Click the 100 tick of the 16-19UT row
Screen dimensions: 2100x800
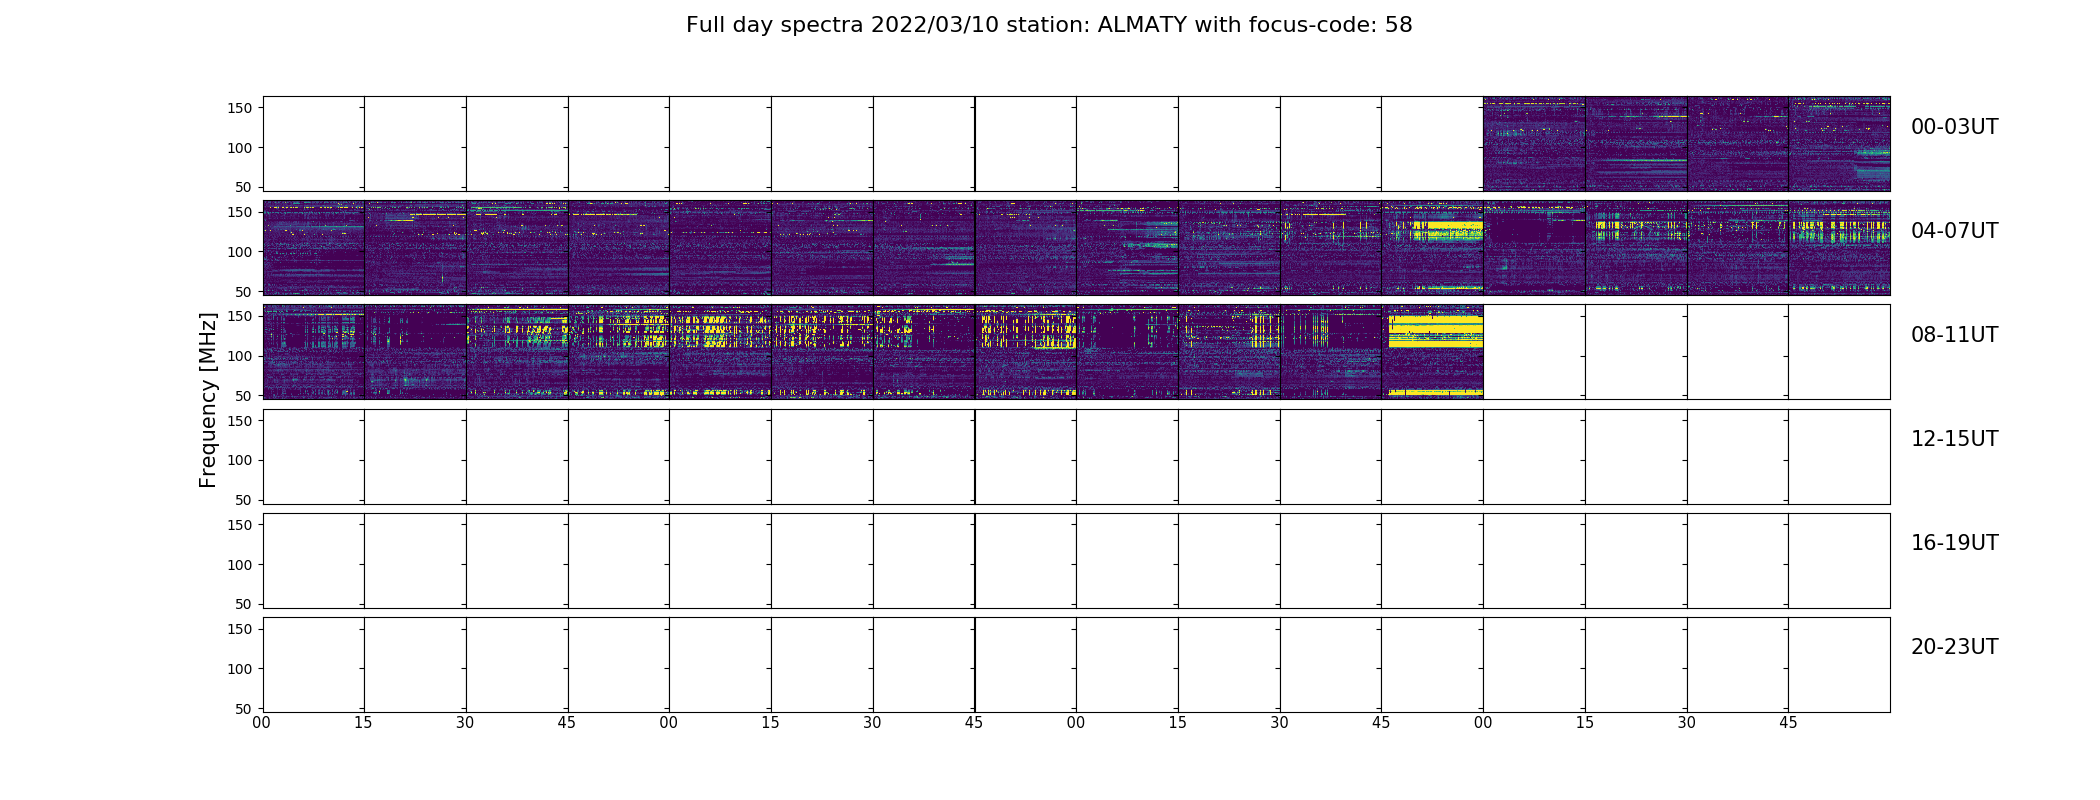point(242,565)
